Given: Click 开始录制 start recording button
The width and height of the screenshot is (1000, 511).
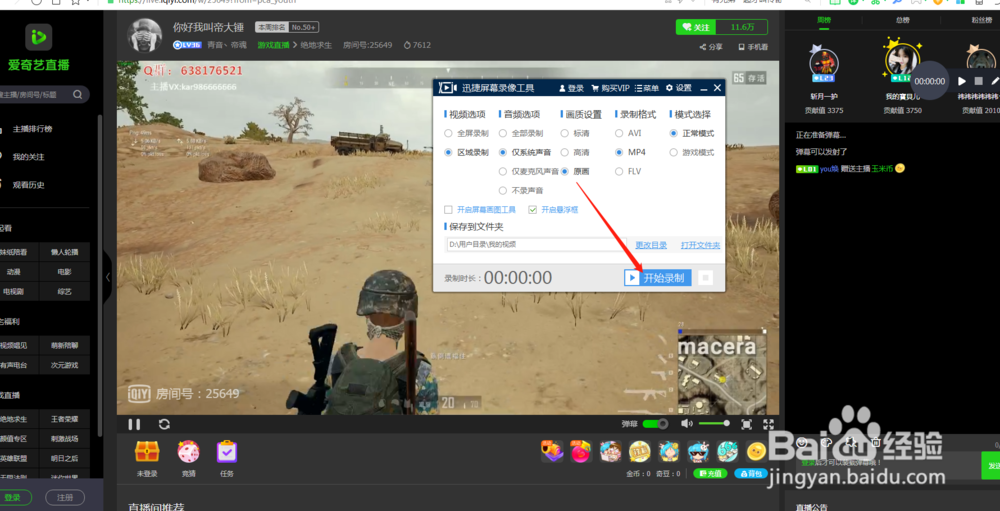Looking at the screenshot, I should click(x=658, y=278).
